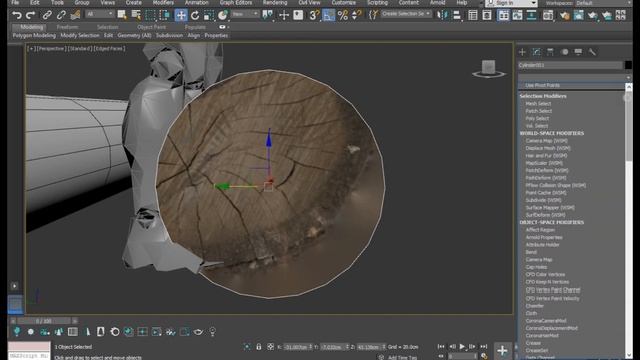The image size is (640, 360).
Task: Toggle the Selection Lock padlock icon
Action: [258, 347]
